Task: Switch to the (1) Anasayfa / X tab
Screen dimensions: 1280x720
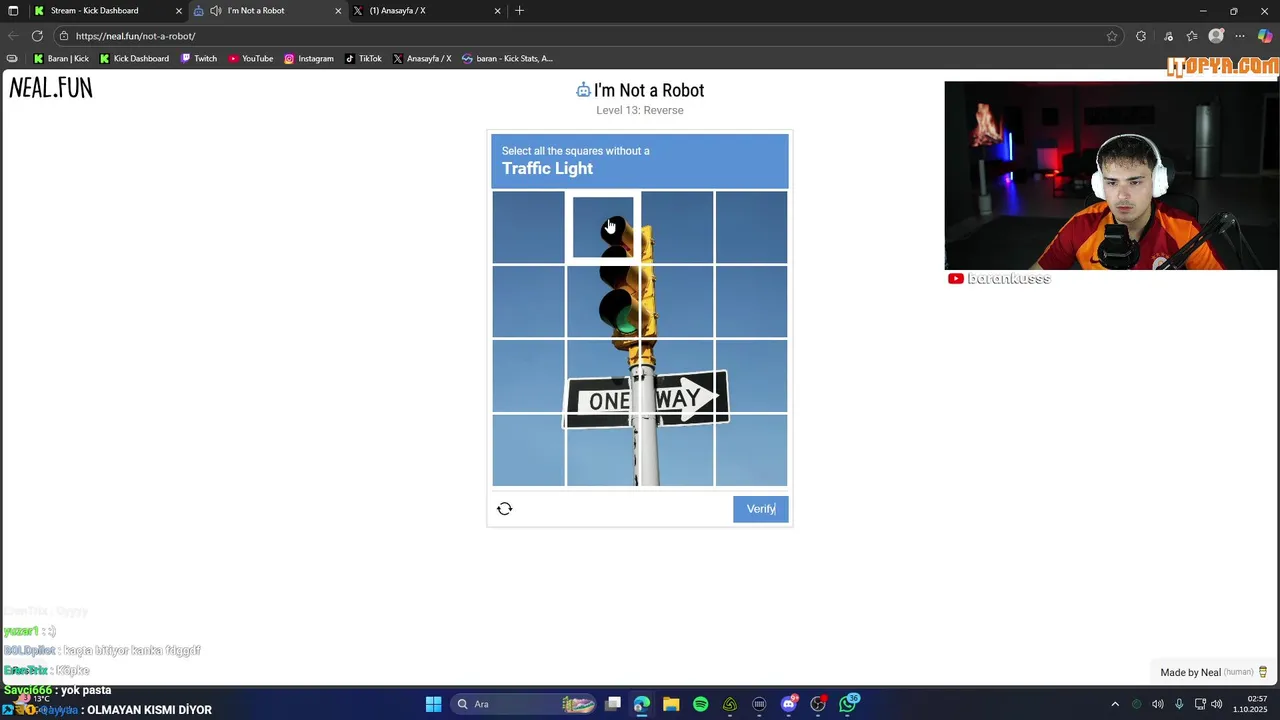Action: pyautogui.click(x=425, y=10)
